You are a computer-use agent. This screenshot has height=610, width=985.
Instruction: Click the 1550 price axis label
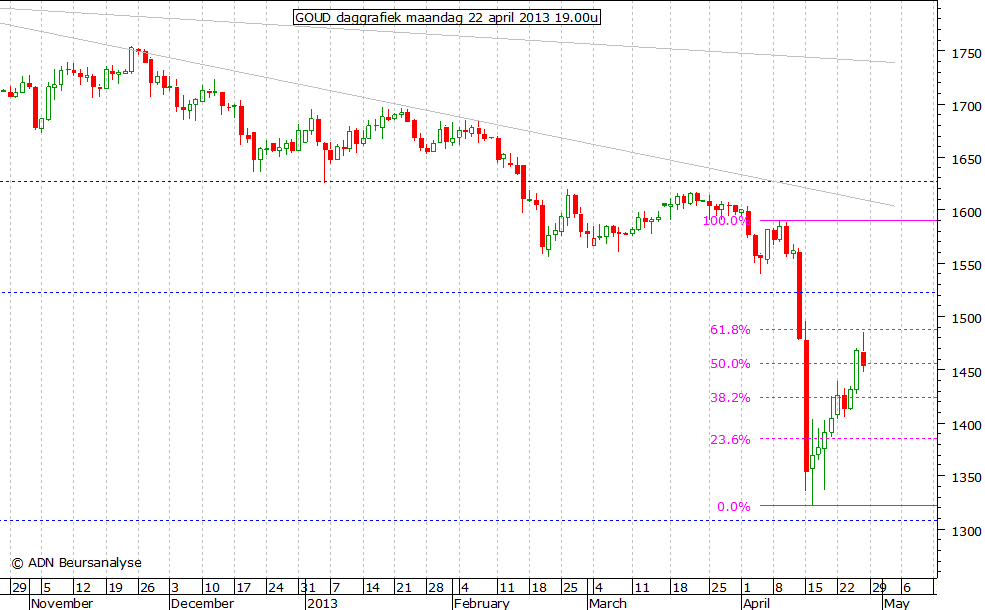tap(966, 266)
